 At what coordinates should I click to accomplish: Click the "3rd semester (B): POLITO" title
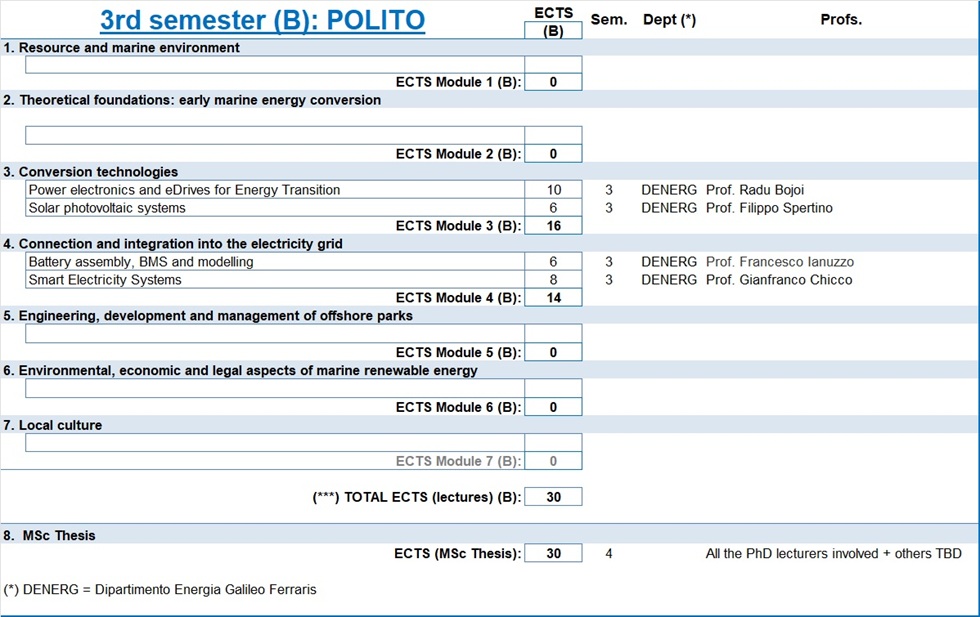coord(262,20)
